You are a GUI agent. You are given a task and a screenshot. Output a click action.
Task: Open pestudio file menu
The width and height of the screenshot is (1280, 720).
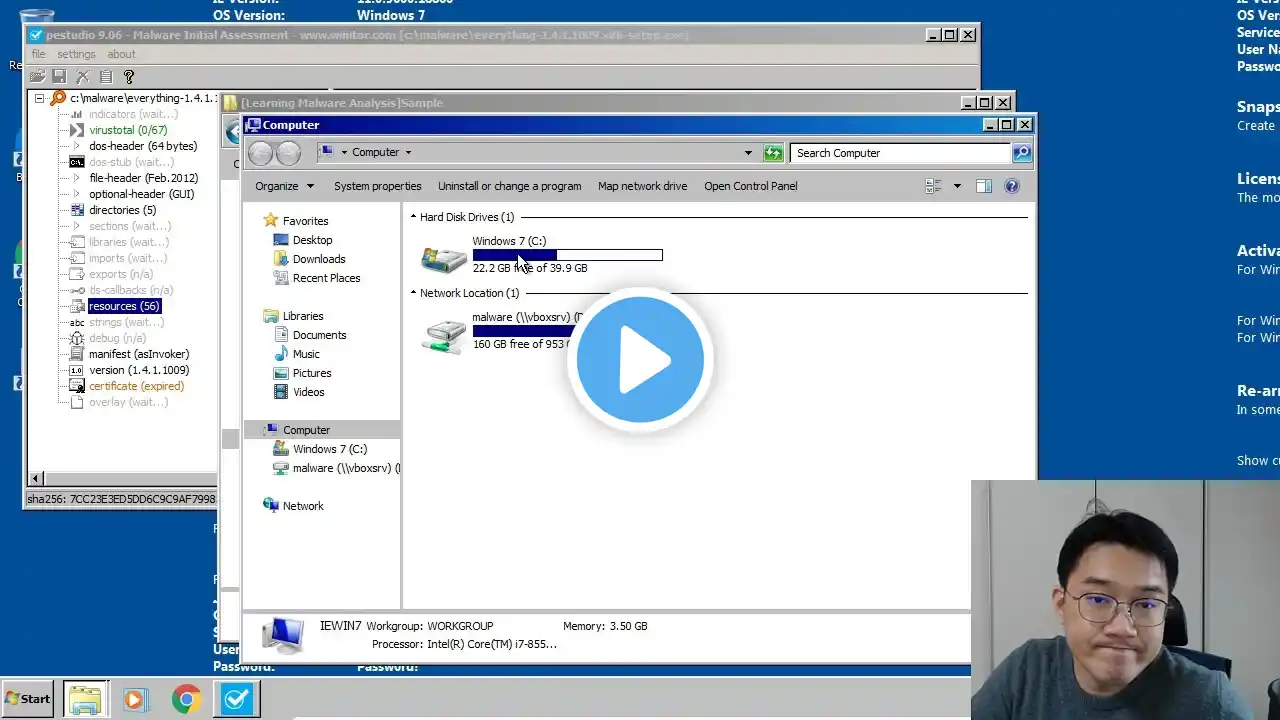point(38,54)
